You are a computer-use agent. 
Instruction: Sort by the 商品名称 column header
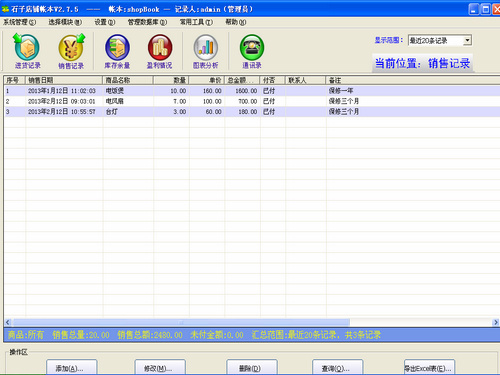128,80
